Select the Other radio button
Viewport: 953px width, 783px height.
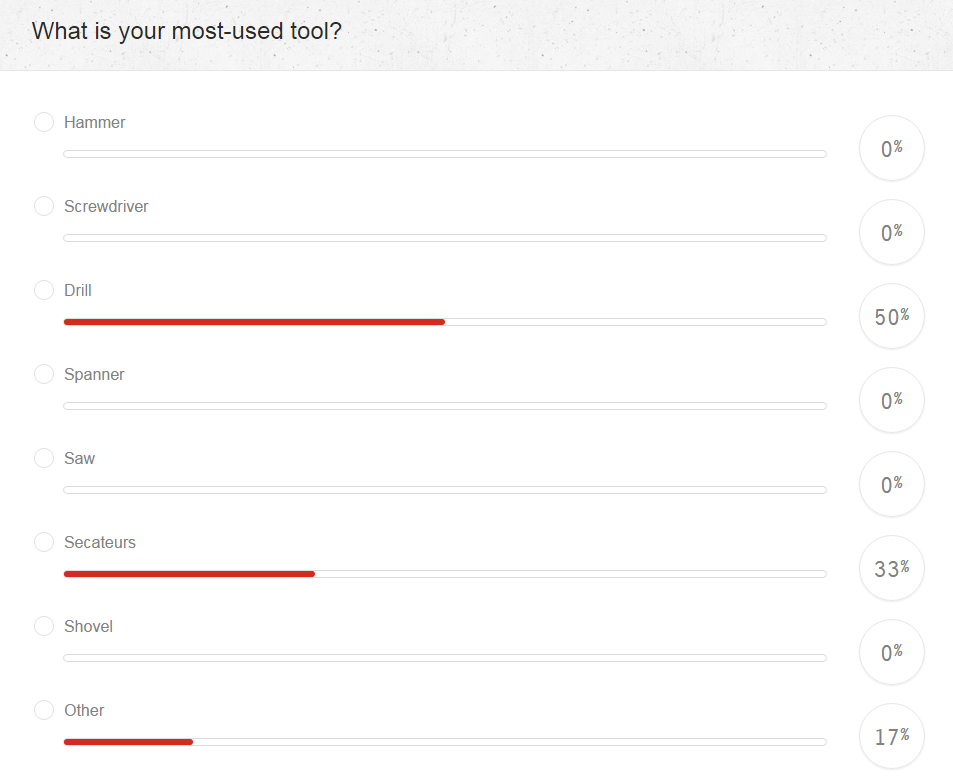coord(44,710)
